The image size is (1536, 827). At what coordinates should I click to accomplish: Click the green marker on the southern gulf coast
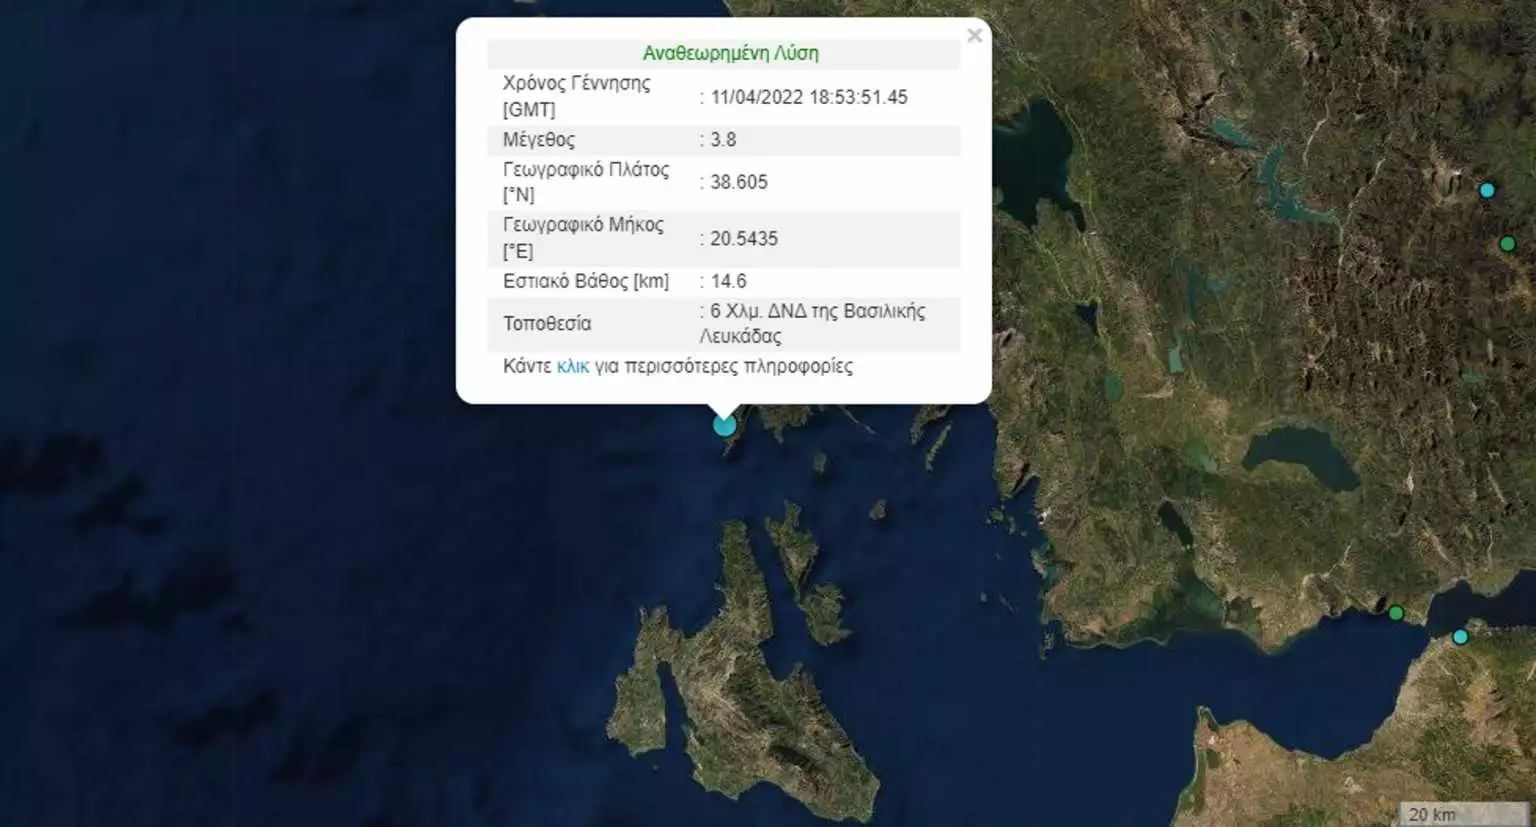1396,613
